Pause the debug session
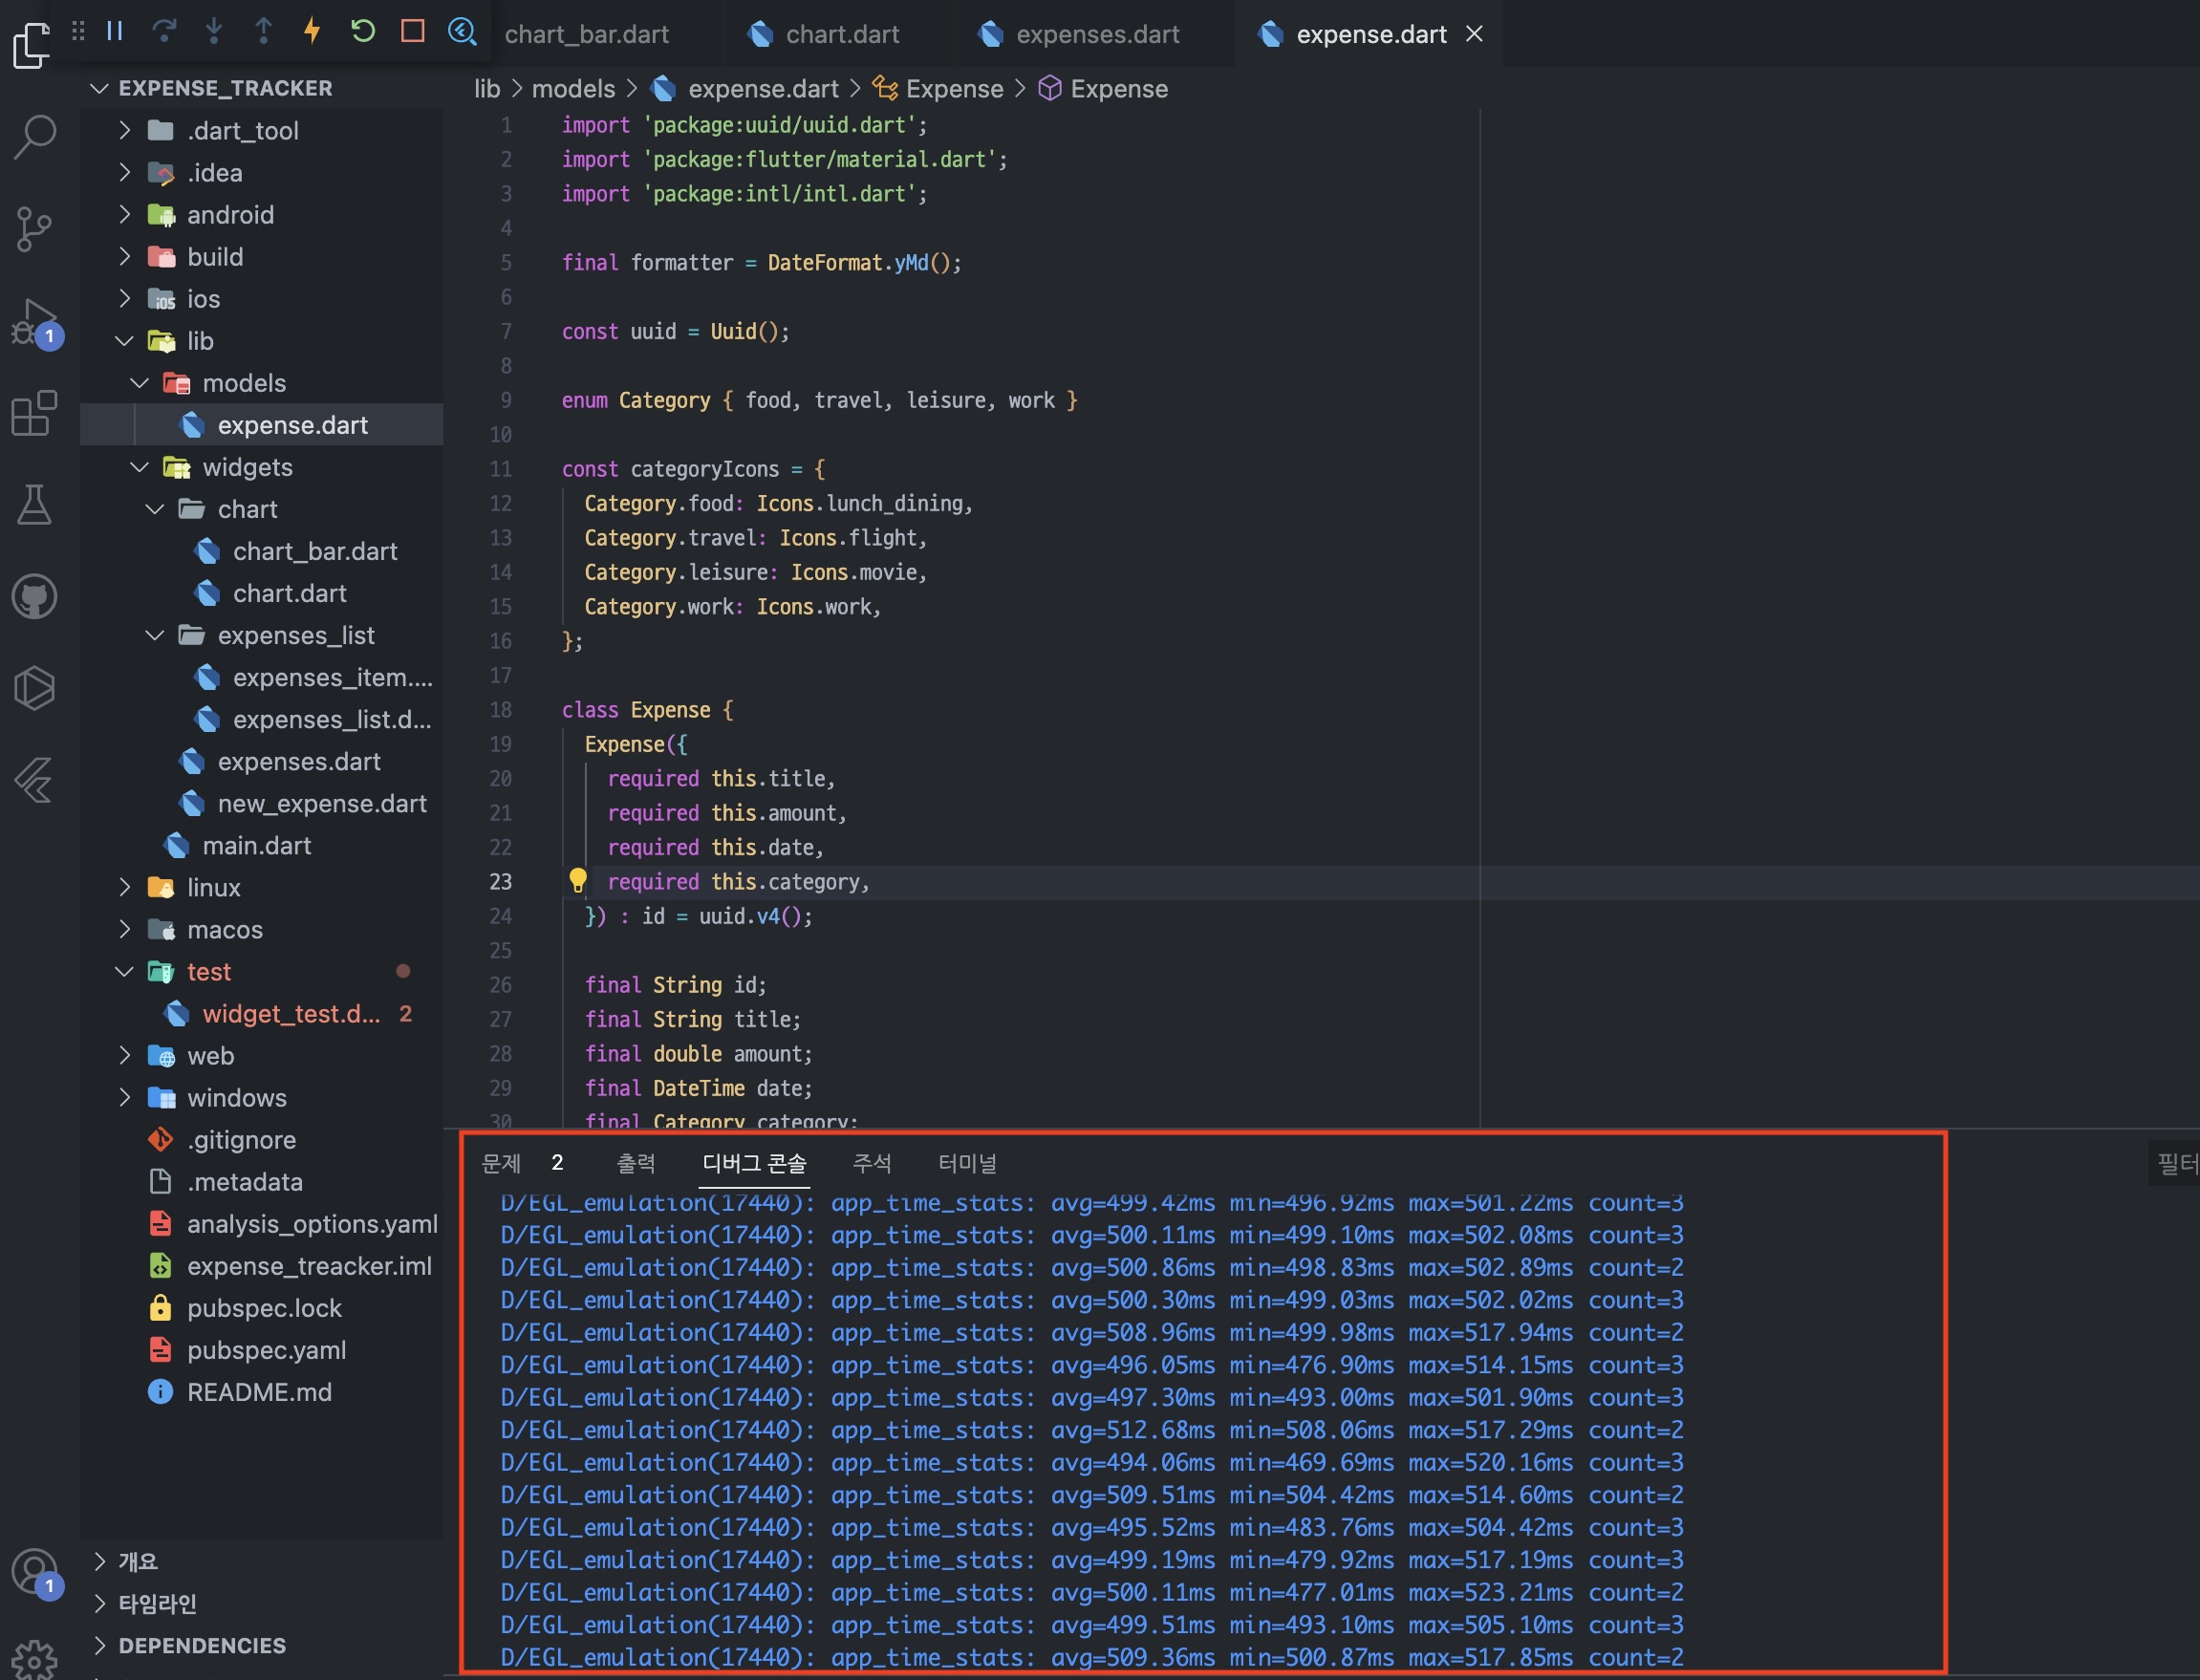This screenshot has height=1680, width=2200. pyautogui.click(x=115, y=31)
